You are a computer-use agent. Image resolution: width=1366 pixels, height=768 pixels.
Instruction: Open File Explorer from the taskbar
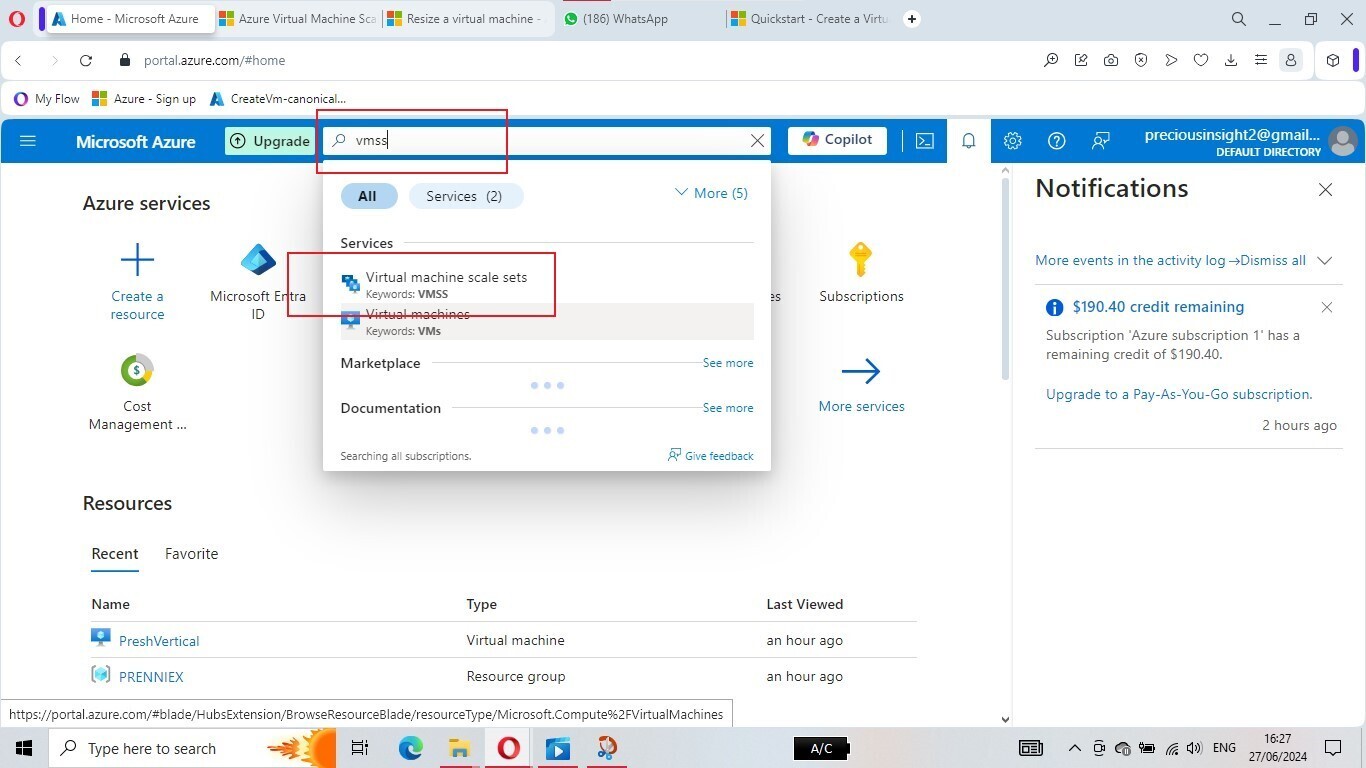click(459, 748)
